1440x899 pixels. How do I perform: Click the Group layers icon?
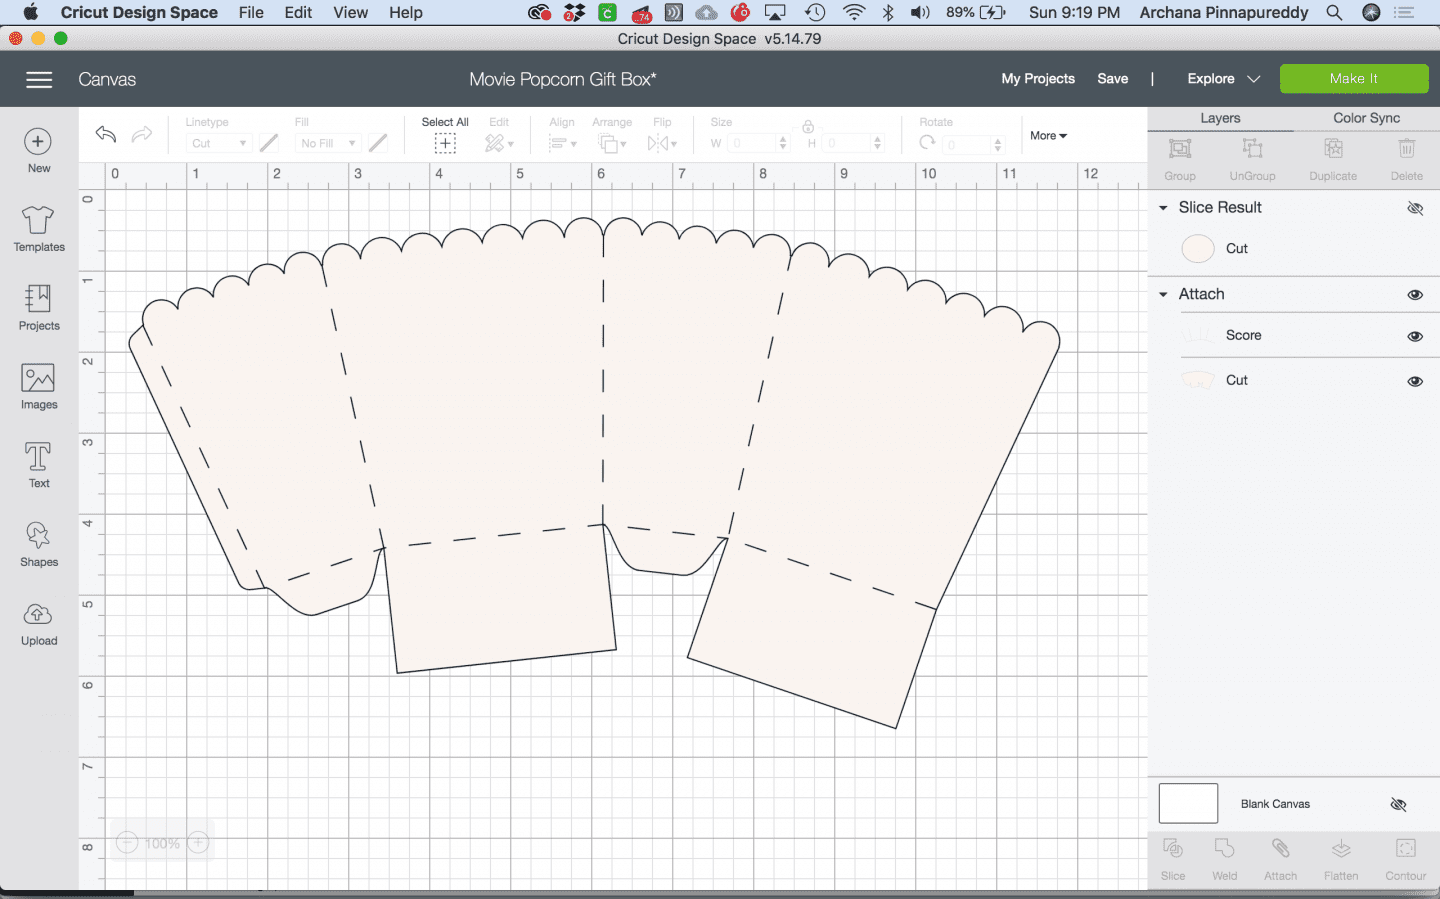click(x=1180, y=149)
